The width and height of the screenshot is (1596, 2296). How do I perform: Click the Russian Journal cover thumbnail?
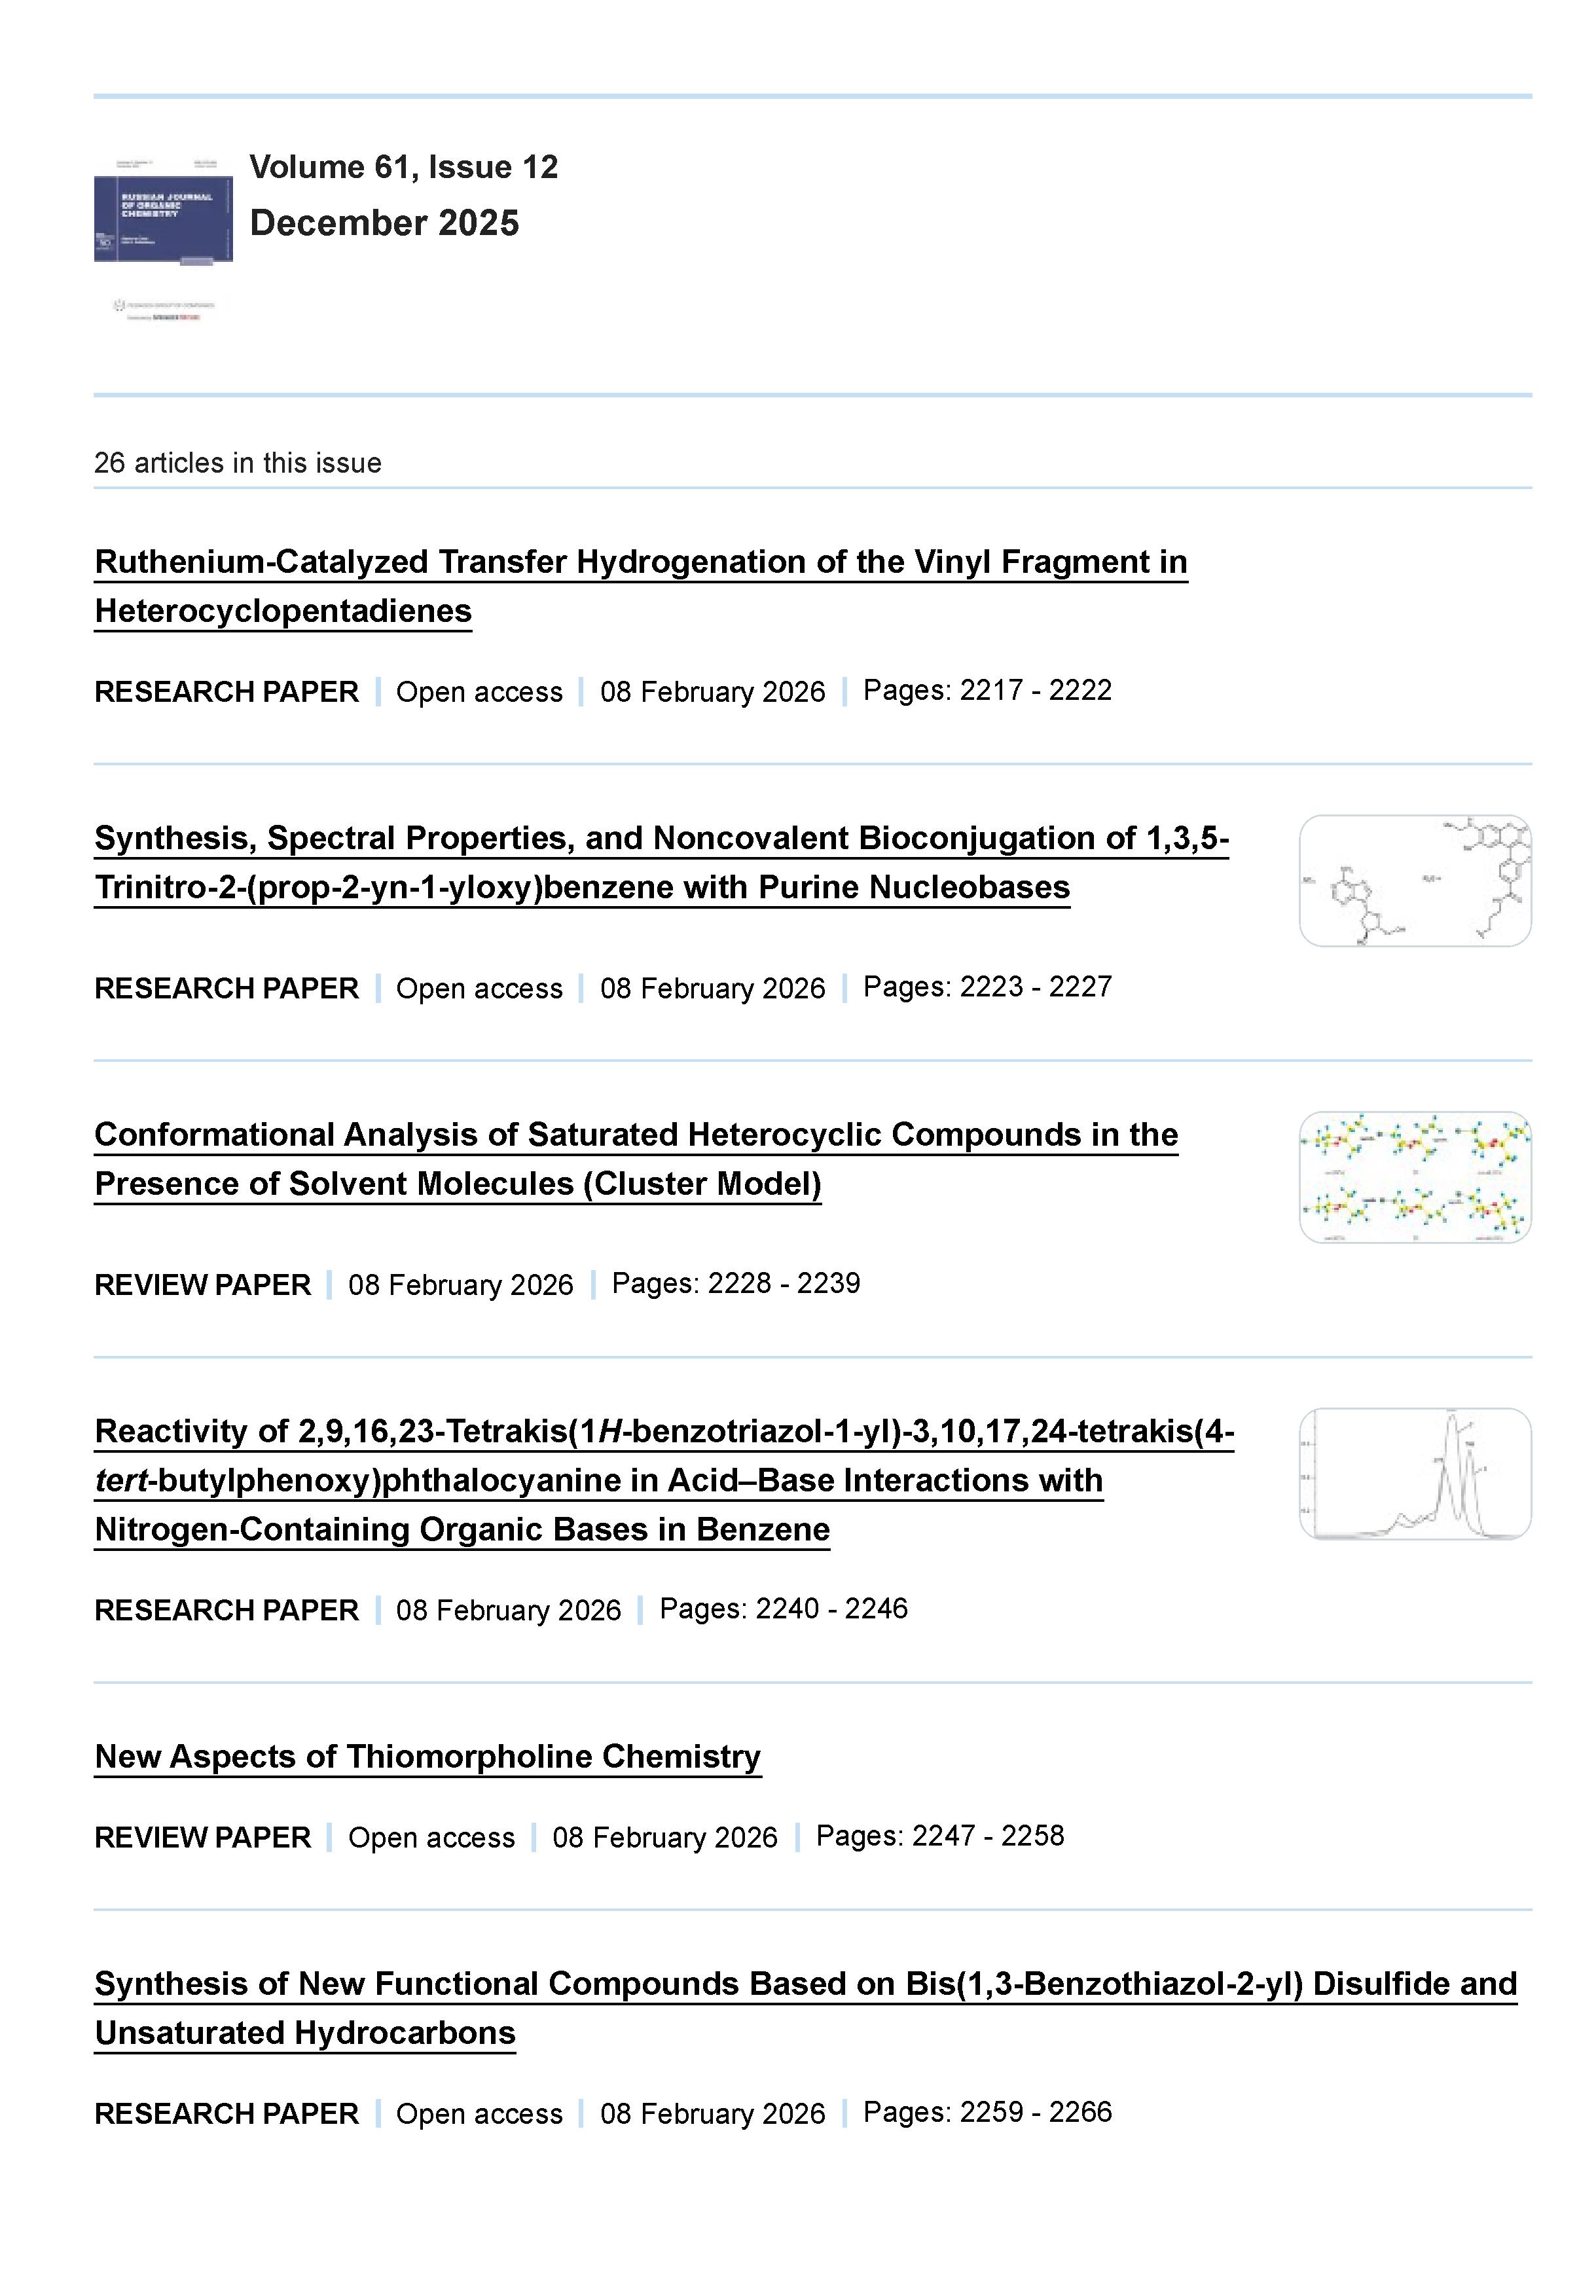click(163, 212)
